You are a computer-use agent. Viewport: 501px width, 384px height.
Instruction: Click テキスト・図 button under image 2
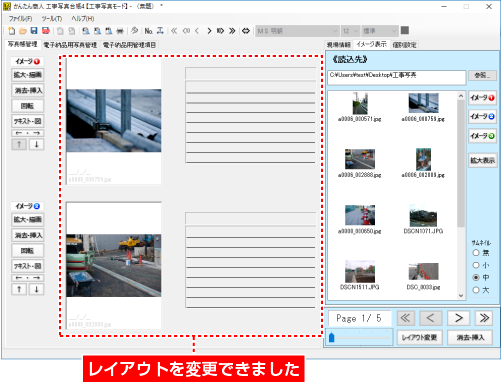click(28, 266)
